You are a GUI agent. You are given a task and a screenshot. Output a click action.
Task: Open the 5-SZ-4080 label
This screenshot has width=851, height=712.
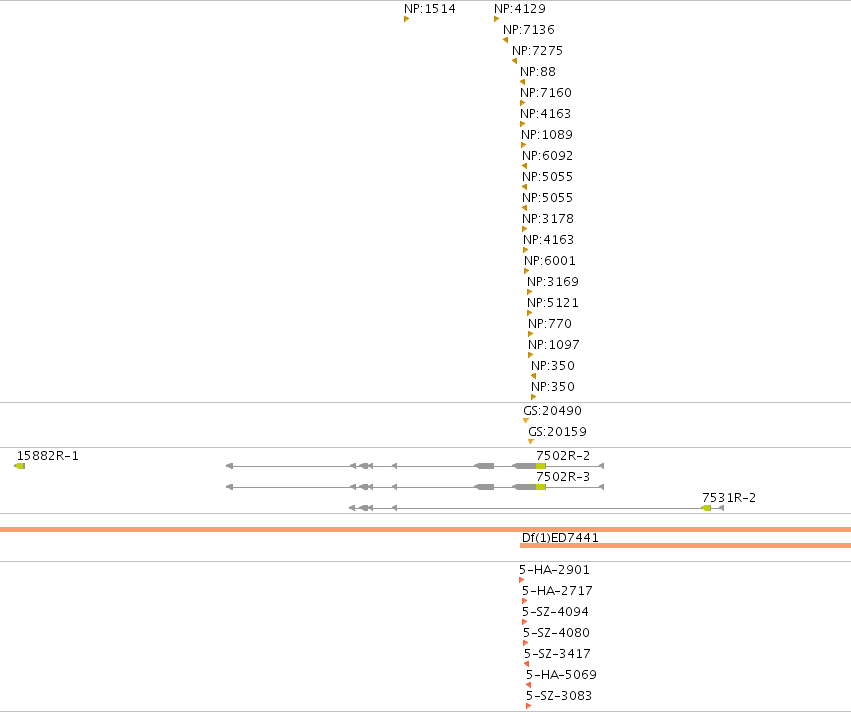click(x=556, y=633)
